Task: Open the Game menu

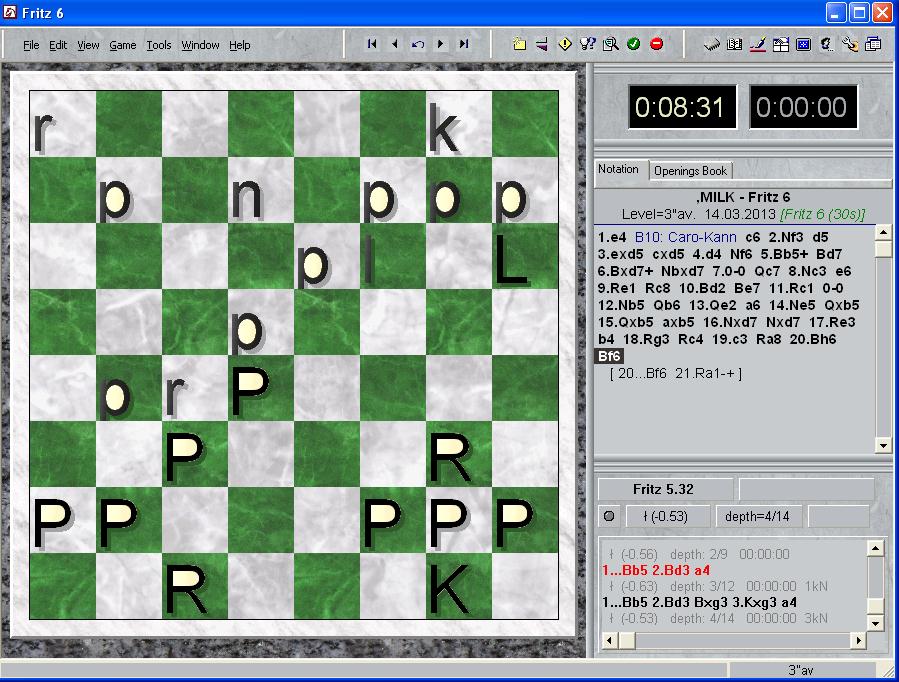Action: tap(123, 45)
